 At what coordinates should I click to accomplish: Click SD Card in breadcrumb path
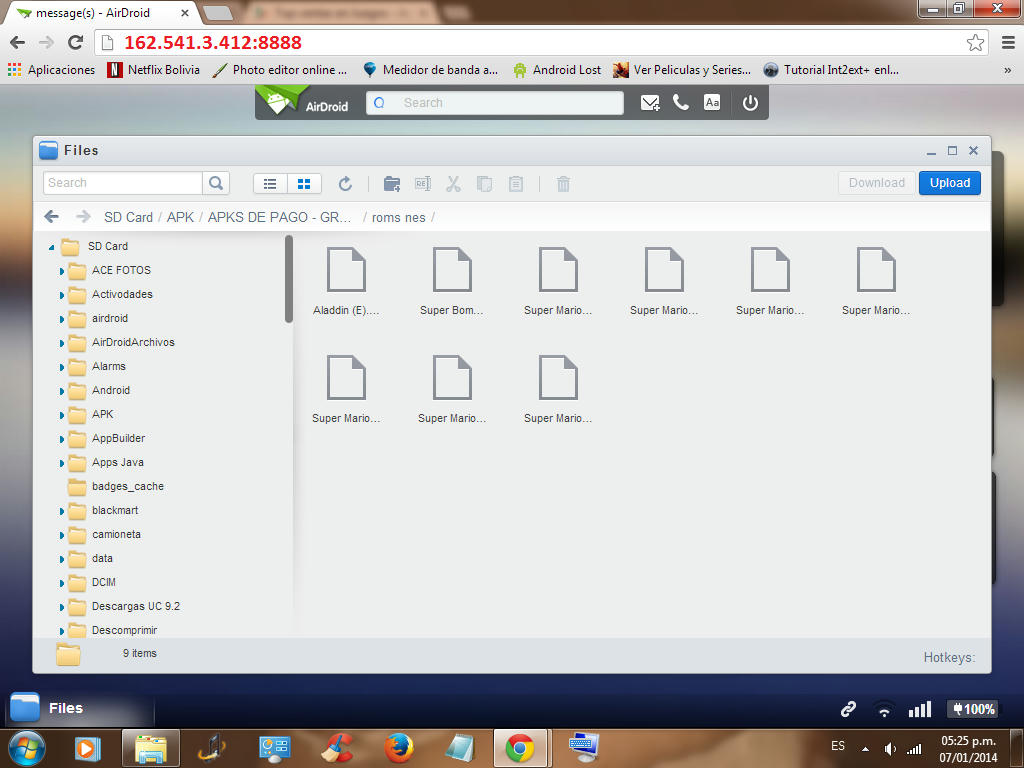coord(128,217)
